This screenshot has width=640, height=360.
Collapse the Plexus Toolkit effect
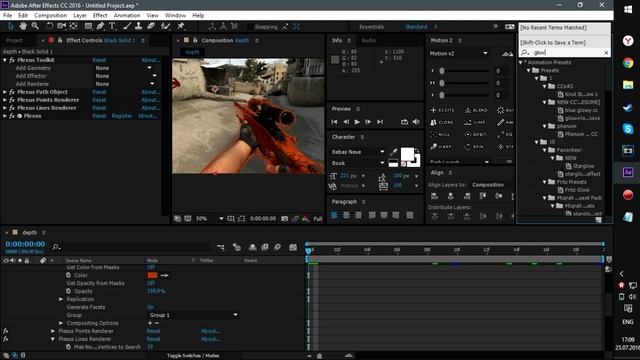coord(4,60)
